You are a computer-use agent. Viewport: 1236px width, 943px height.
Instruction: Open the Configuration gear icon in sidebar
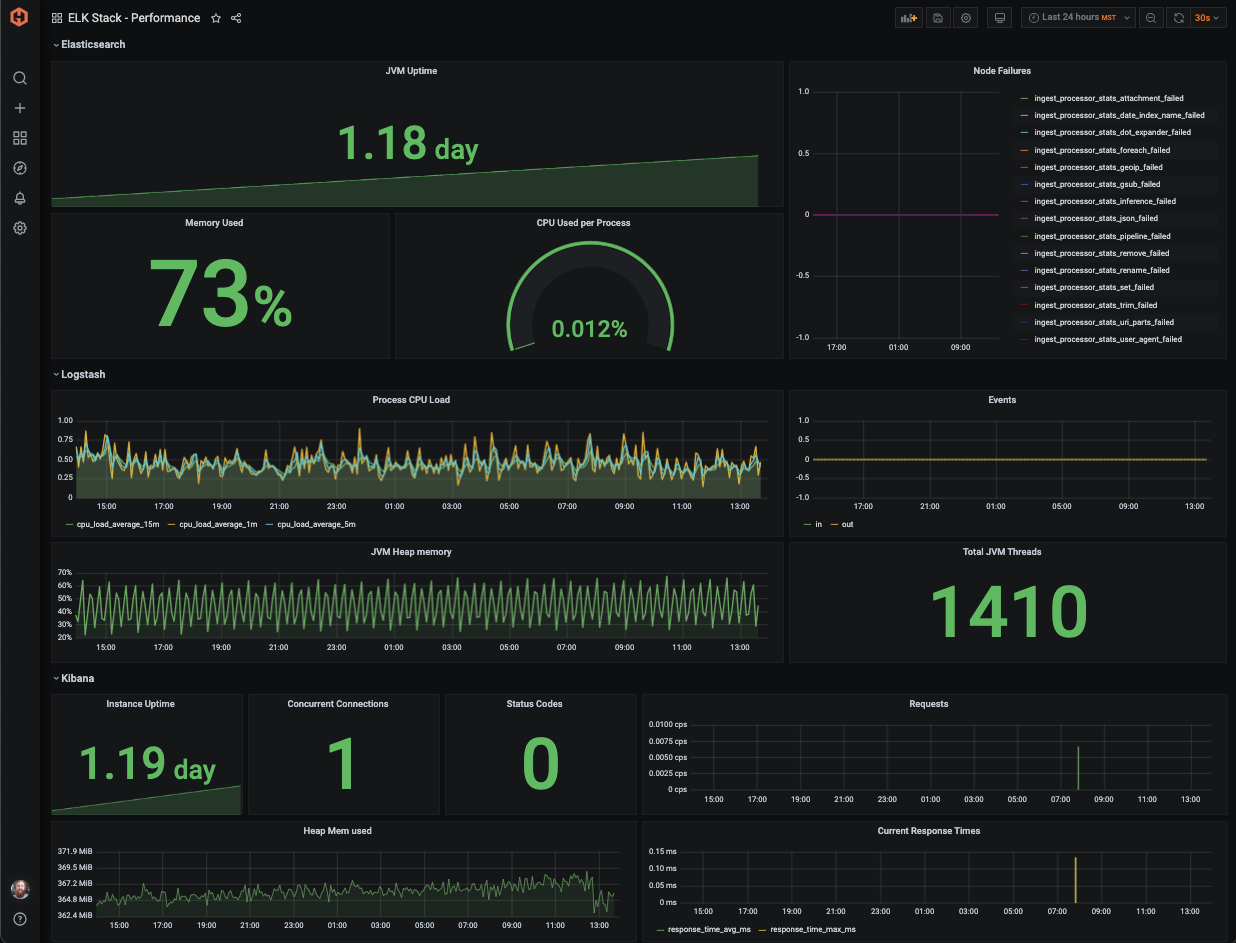tap(19, 228)
